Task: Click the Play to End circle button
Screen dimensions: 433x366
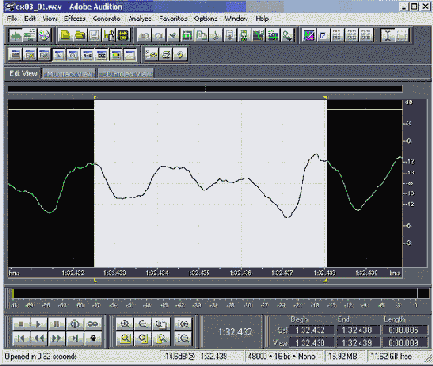Action: coord(75,324)
